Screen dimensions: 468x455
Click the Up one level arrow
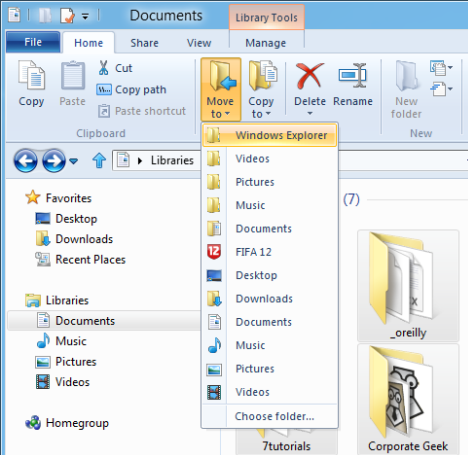coord(99,161)
